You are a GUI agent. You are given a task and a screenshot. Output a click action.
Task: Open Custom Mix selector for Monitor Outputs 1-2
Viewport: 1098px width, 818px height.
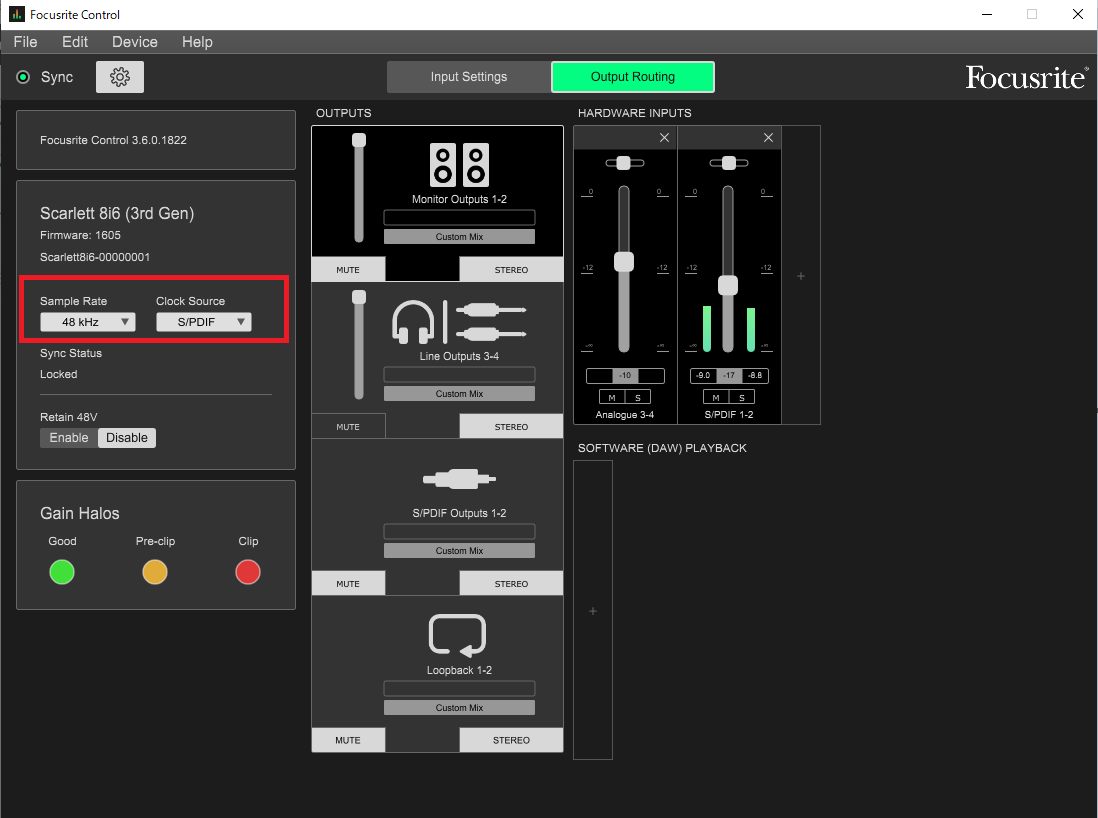coord(459,237)
